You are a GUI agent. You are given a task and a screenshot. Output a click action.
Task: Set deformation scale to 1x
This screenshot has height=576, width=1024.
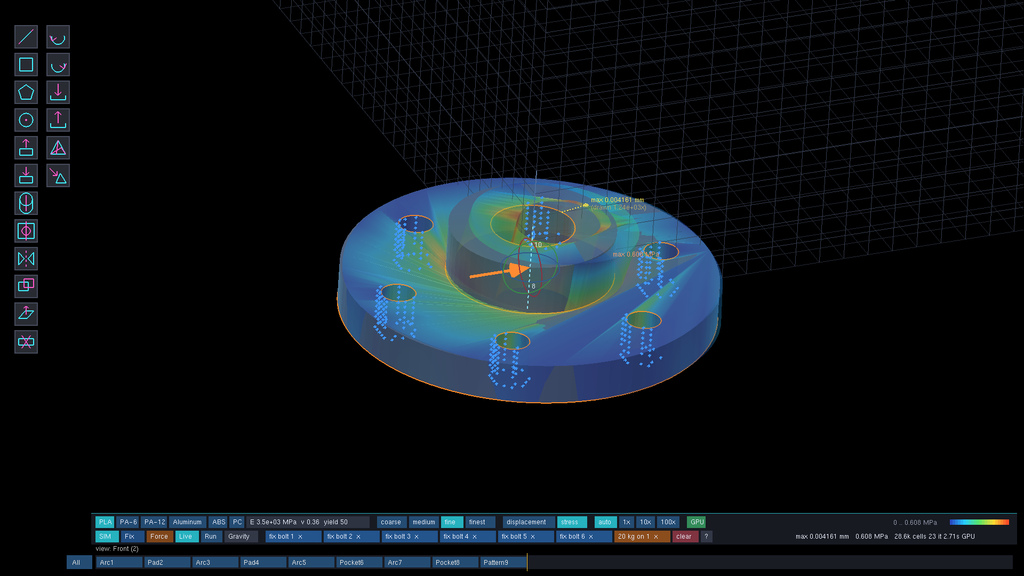coord(626,522)
